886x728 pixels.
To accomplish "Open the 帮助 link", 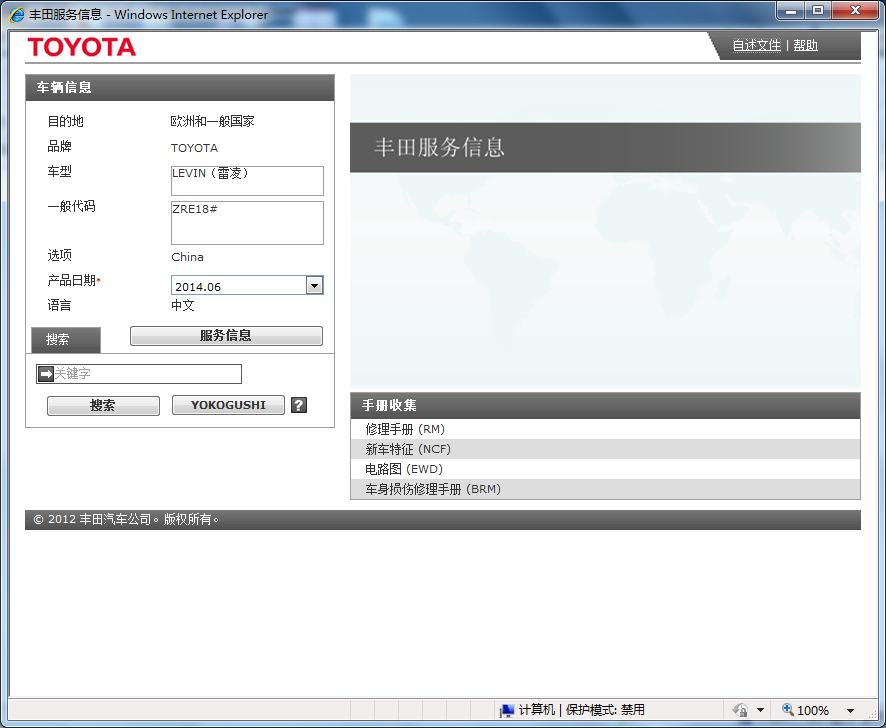I will pyautogui.click(x=806, y=45).
